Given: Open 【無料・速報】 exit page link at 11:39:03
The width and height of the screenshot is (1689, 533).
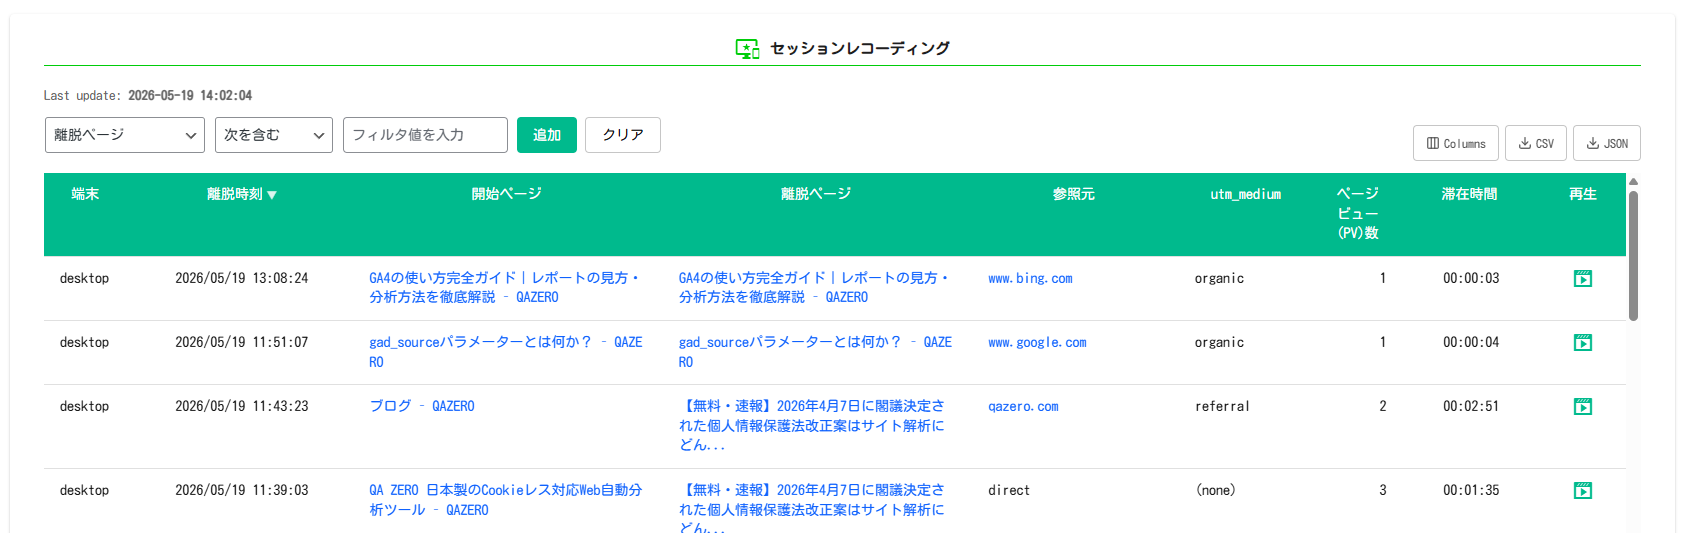Looking at the screenshot, I should click(x=811, y=509).
